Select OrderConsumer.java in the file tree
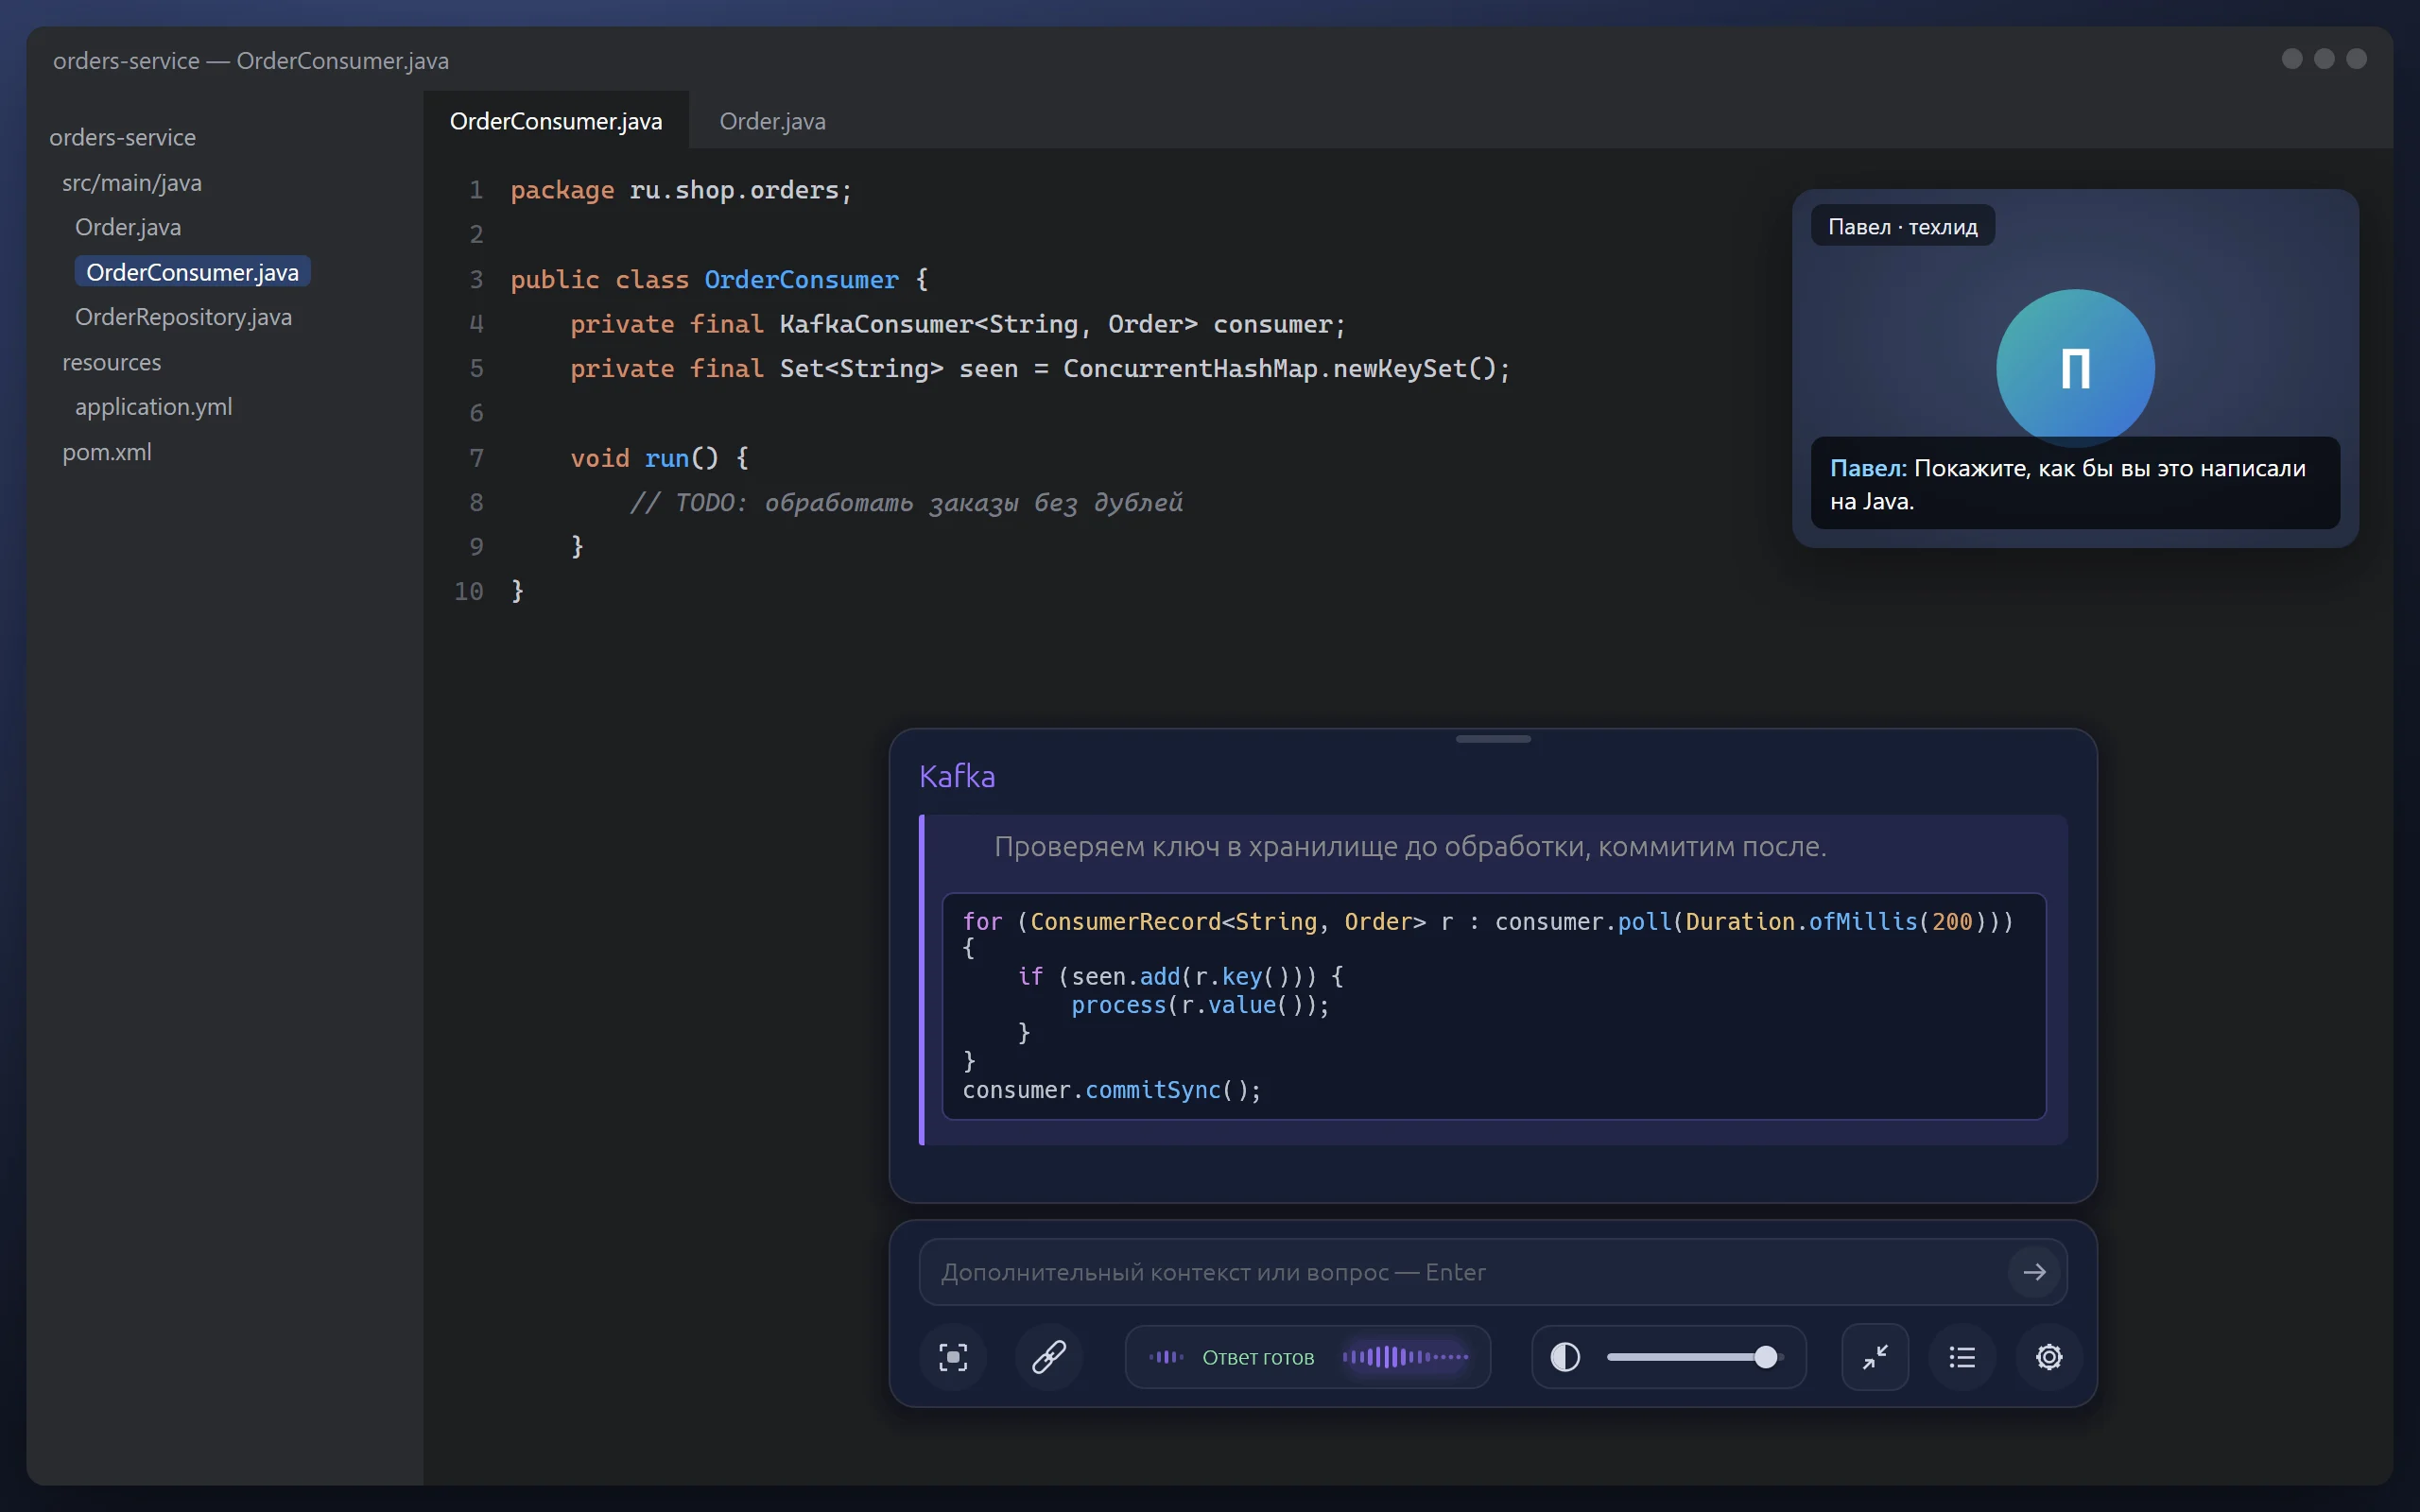The width and height of the screenshot is (2420, 1512). 192,272
